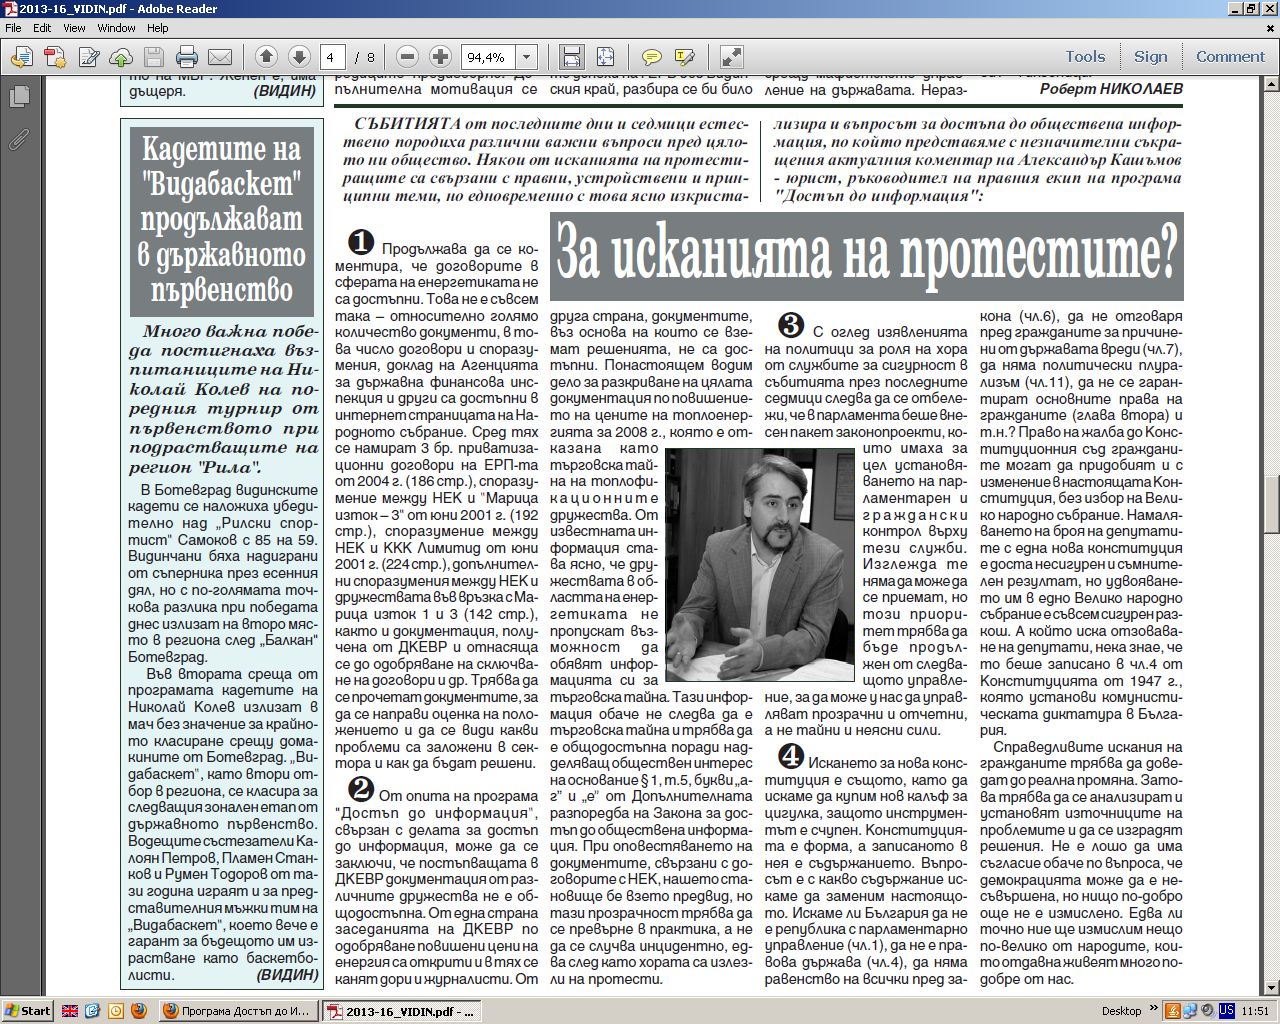Screen dimensions: 1280x1024
Task: Open the attachments paperclip panel
Action: 18,139
